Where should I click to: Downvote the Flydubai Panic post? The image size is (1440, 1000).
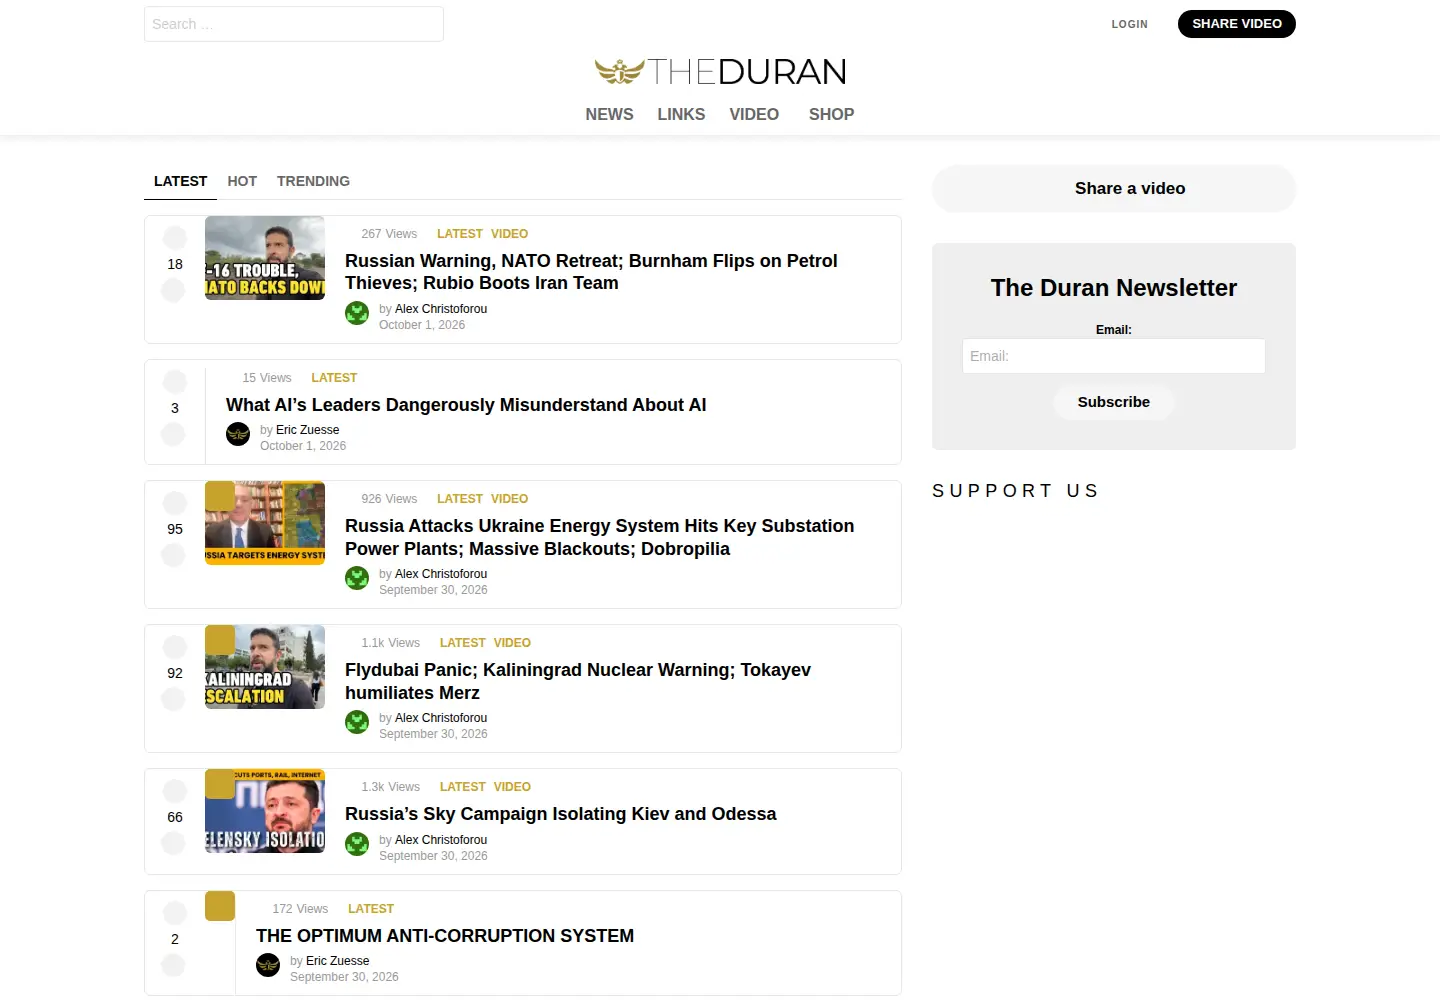(173, 699)
